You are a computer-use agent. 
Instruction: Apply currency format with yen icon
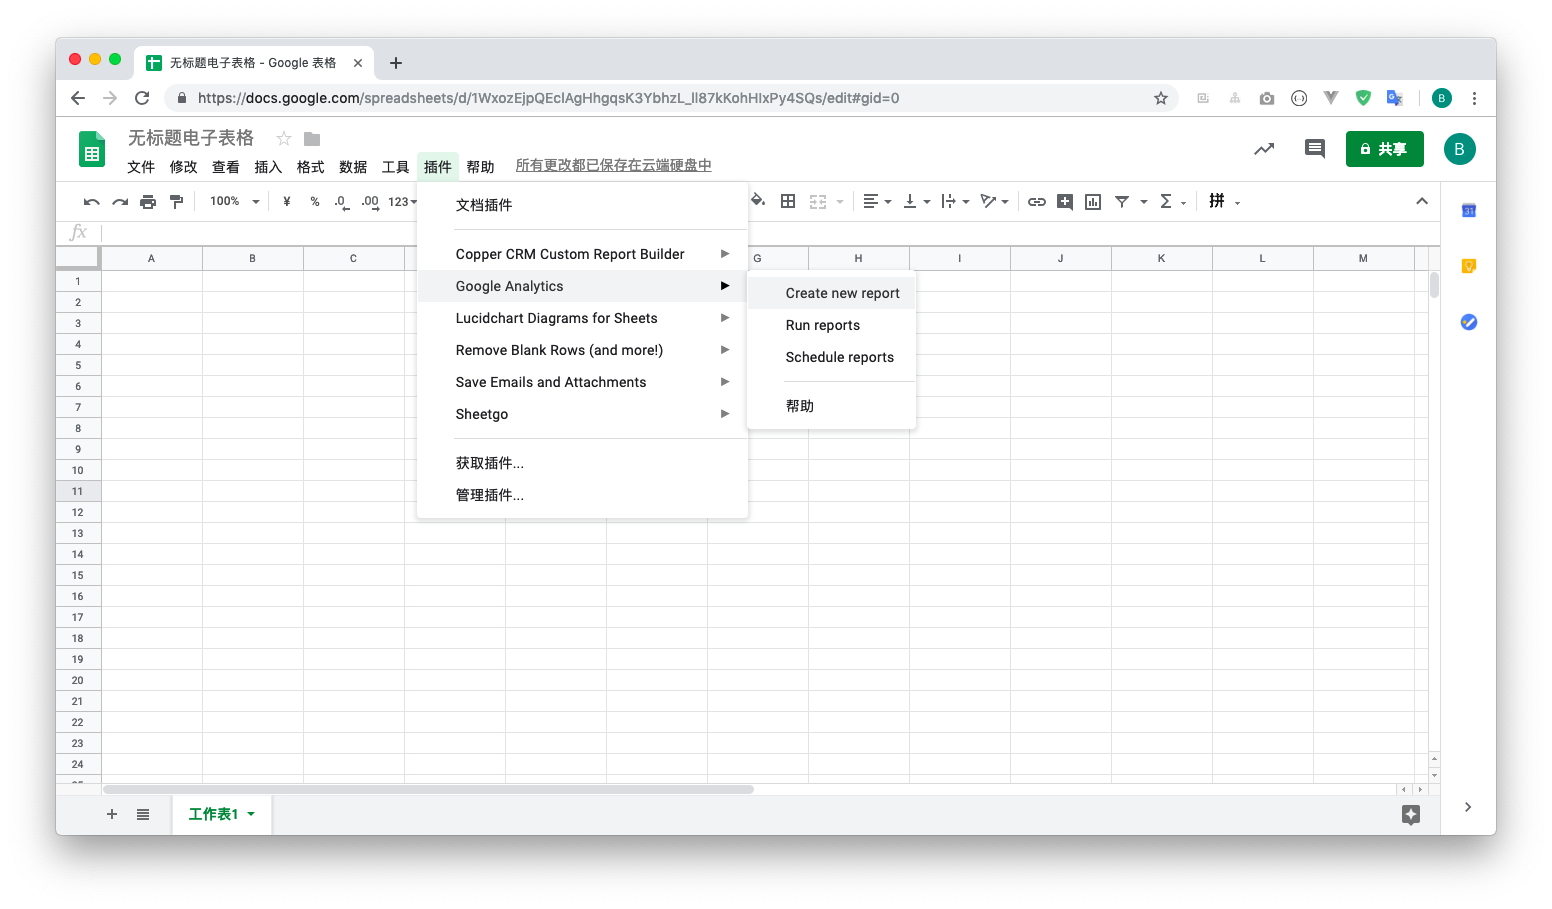tap(287, 202)
